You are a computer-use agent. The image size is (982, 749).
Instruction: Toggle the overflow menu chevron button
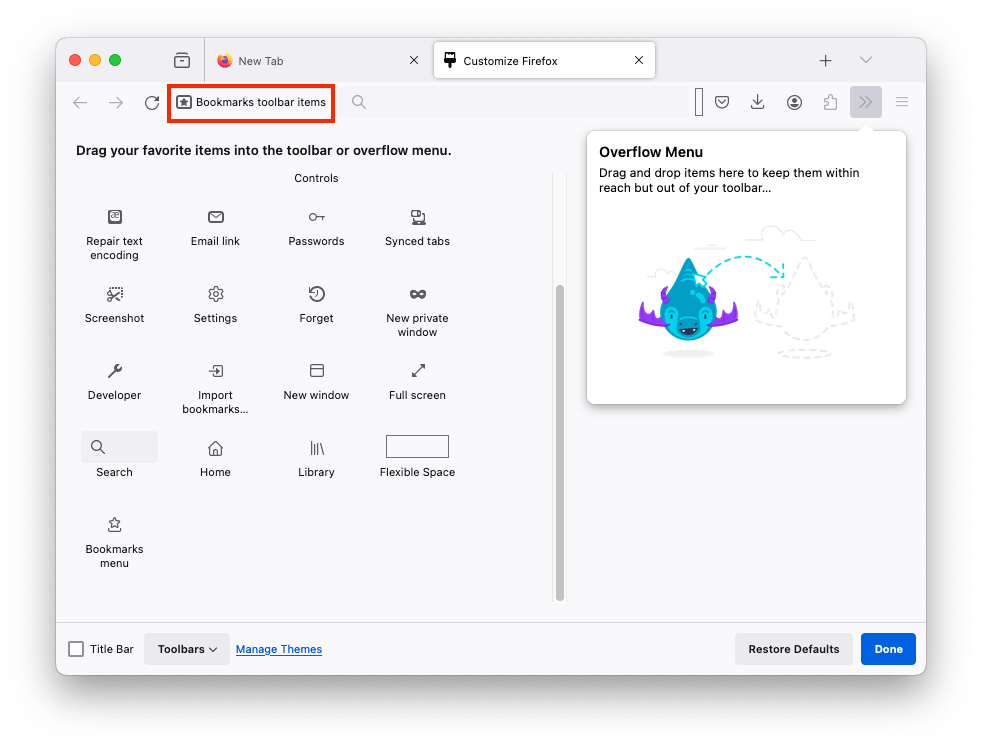[866, 102]
